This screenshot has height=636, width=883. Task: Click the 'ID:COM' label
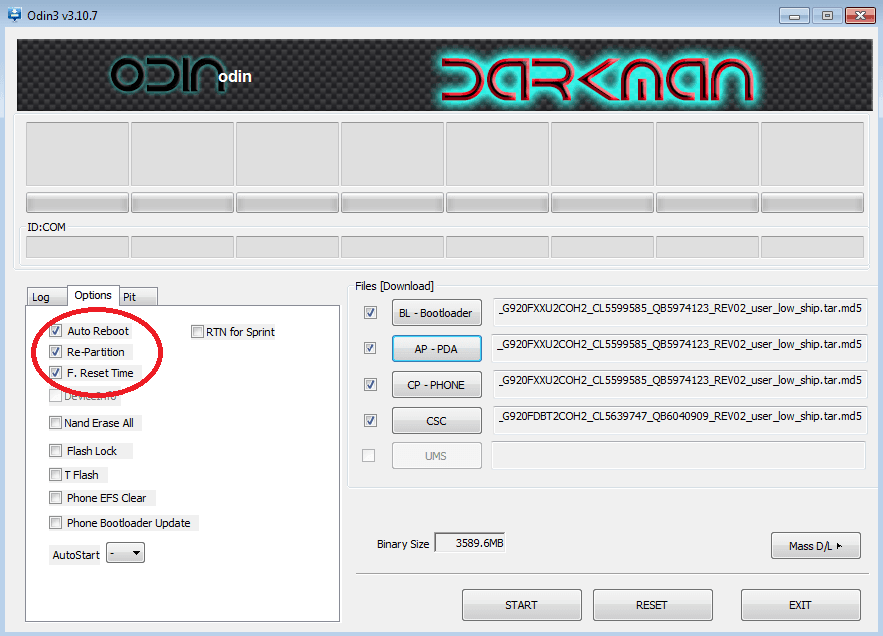(x=46, y=227)
